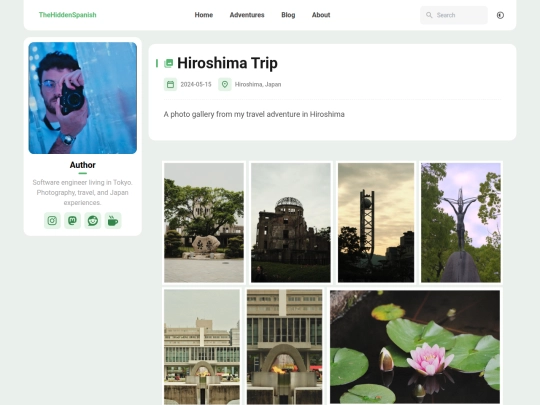Open the Mastodon profile icon

72,220
